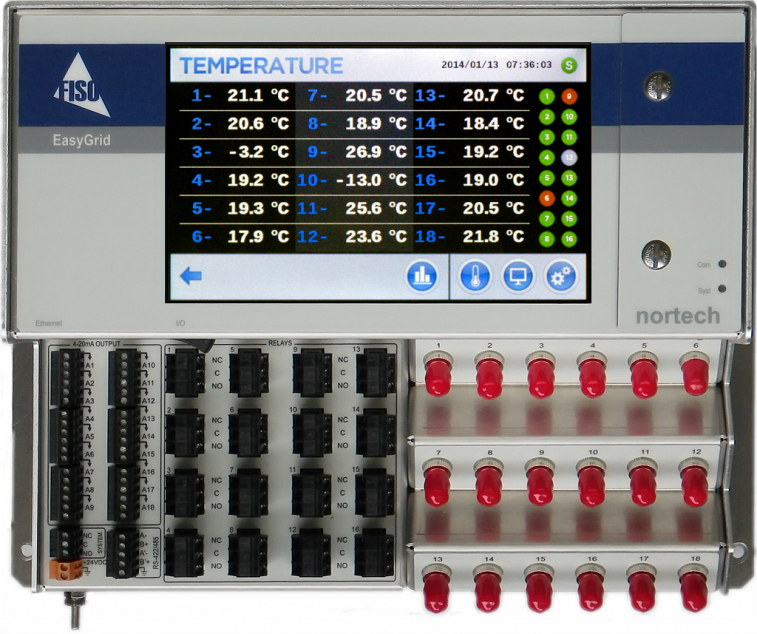The image size is (757, 634).
Task: Tap the time 07:36:03
Action: (x=529, y=65)
